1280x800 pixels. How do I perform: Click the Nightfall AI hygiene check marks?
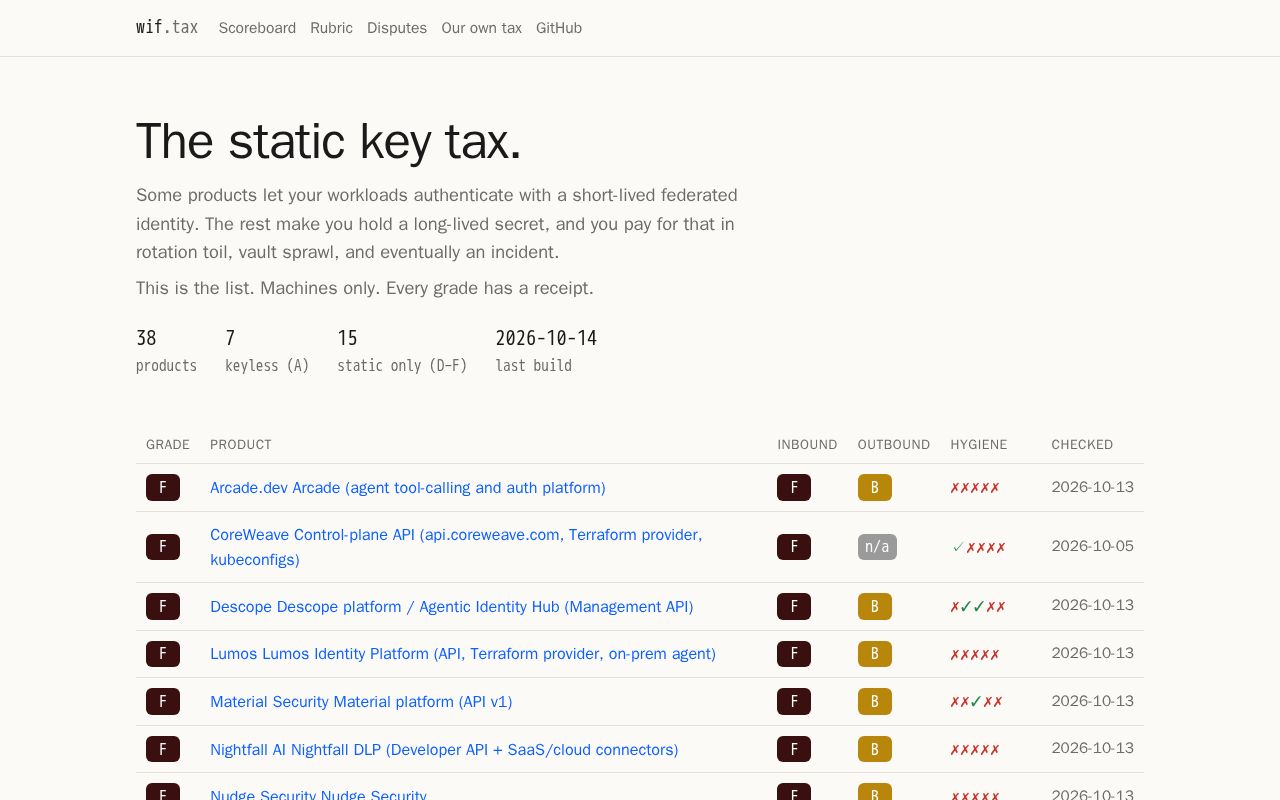pos(975,750)
